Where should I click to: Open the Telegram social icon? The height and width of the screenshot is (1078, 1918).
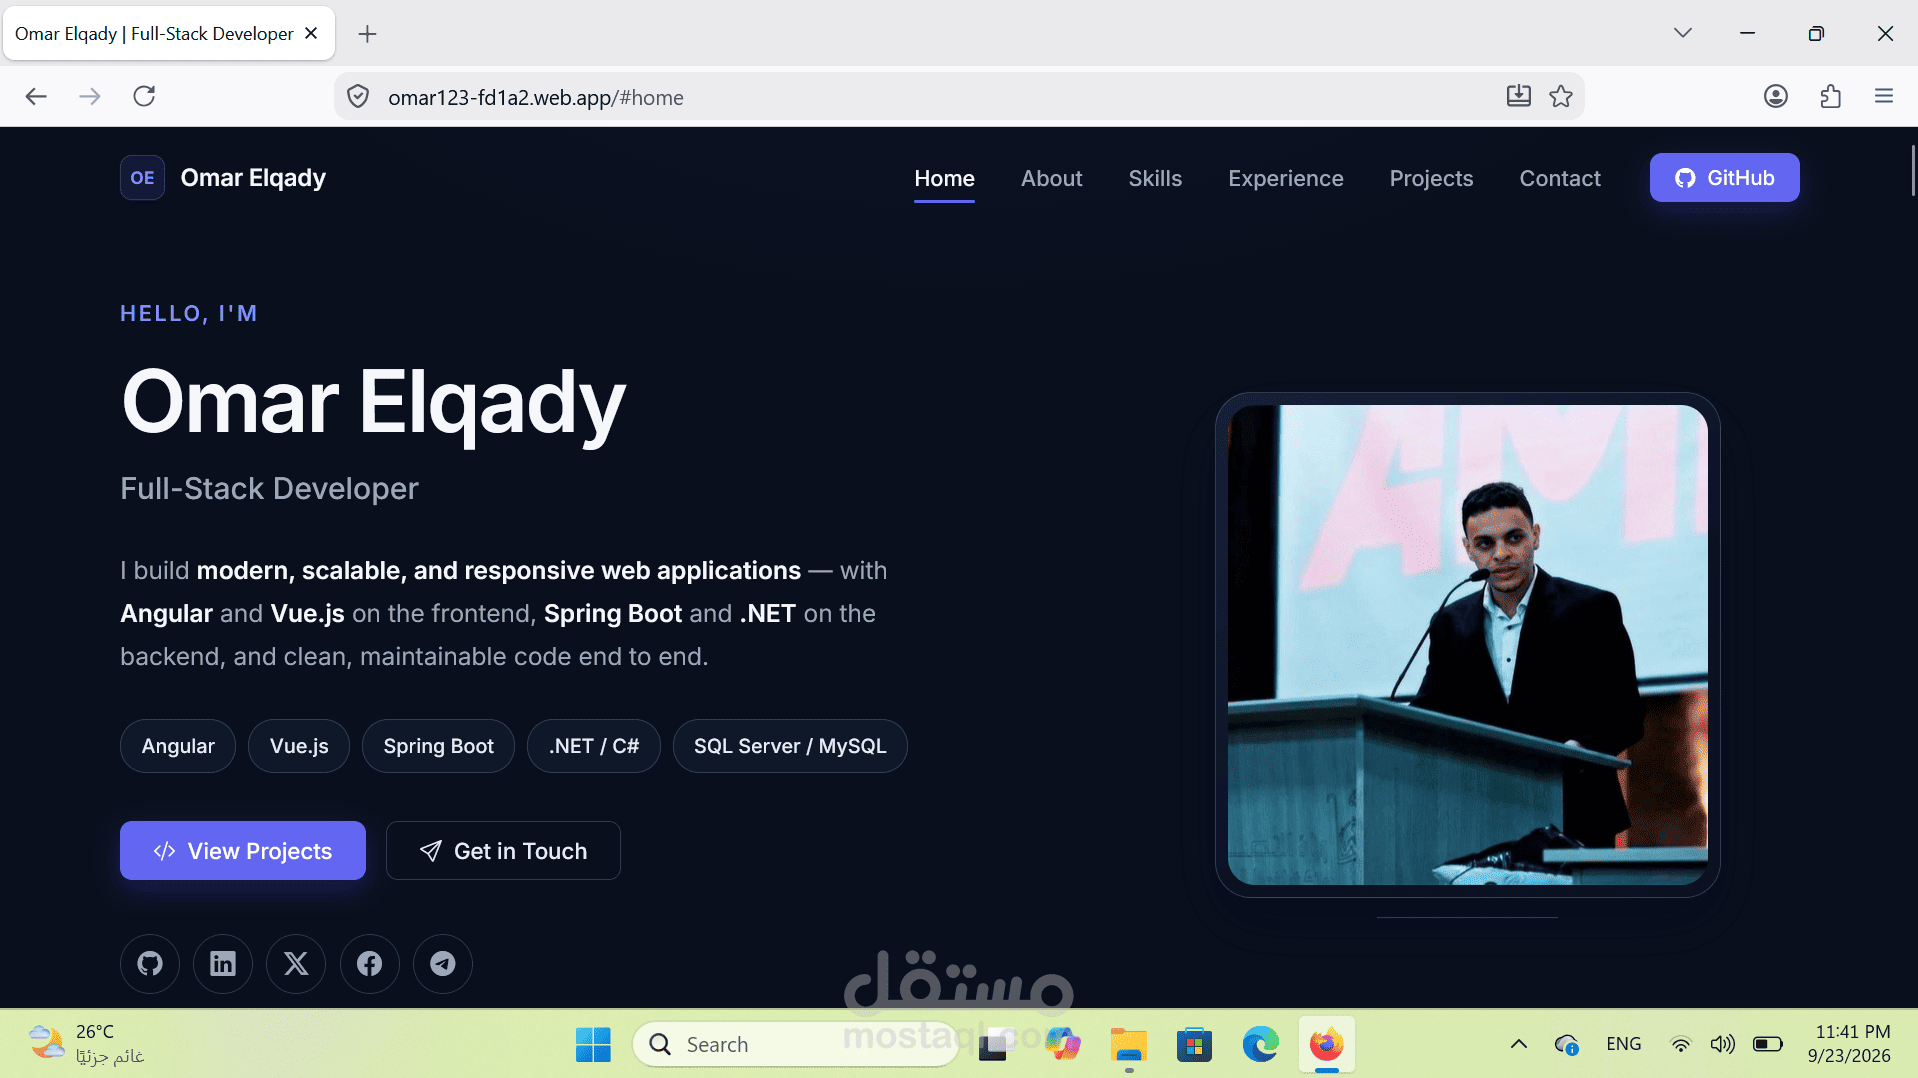pos(443,963)
